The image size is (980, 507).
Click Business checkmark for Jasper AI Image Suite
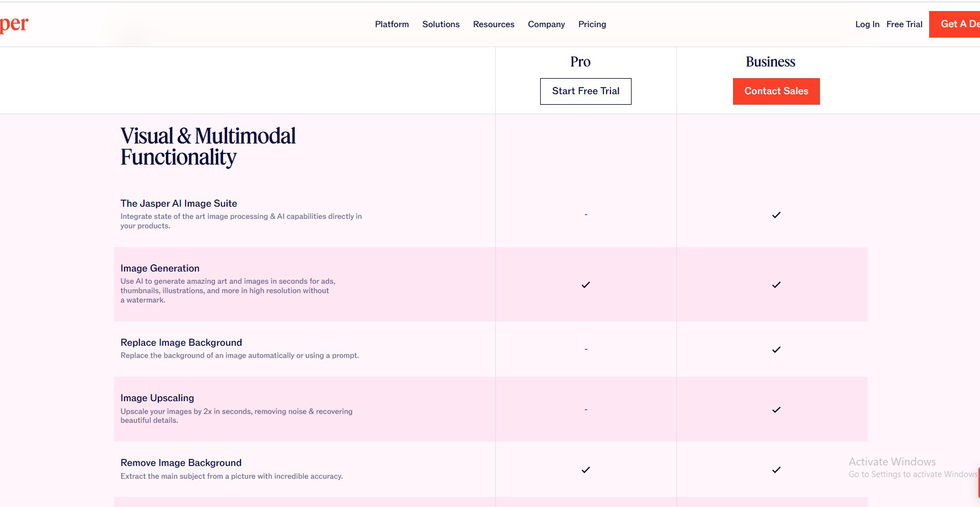[776, 215]
